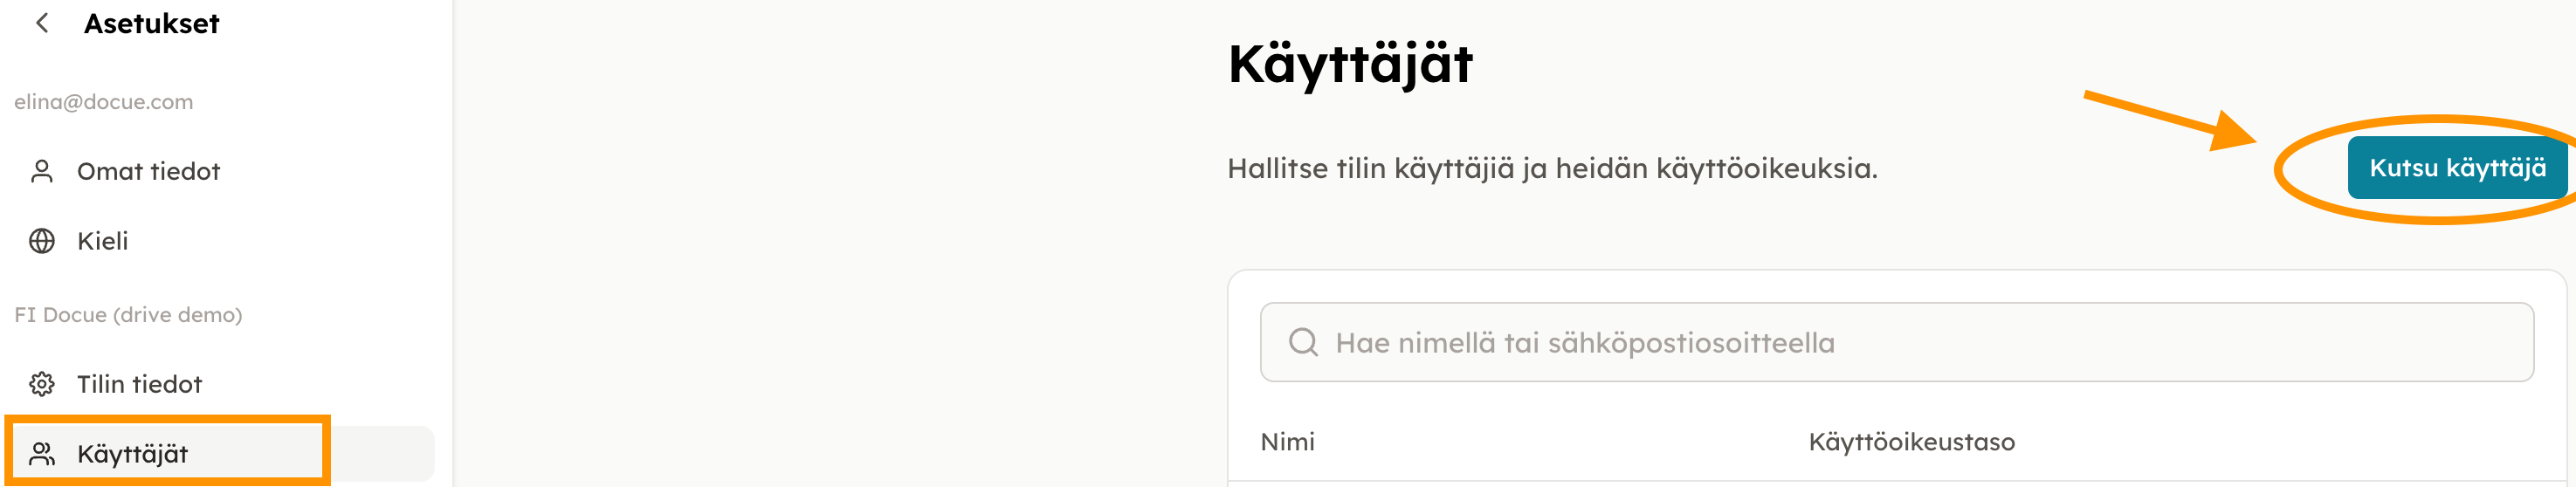Click the magnifier icon in the search box
This screenshot has width=2576, height=487.
pyautogui.click(x=1303, y=343)
